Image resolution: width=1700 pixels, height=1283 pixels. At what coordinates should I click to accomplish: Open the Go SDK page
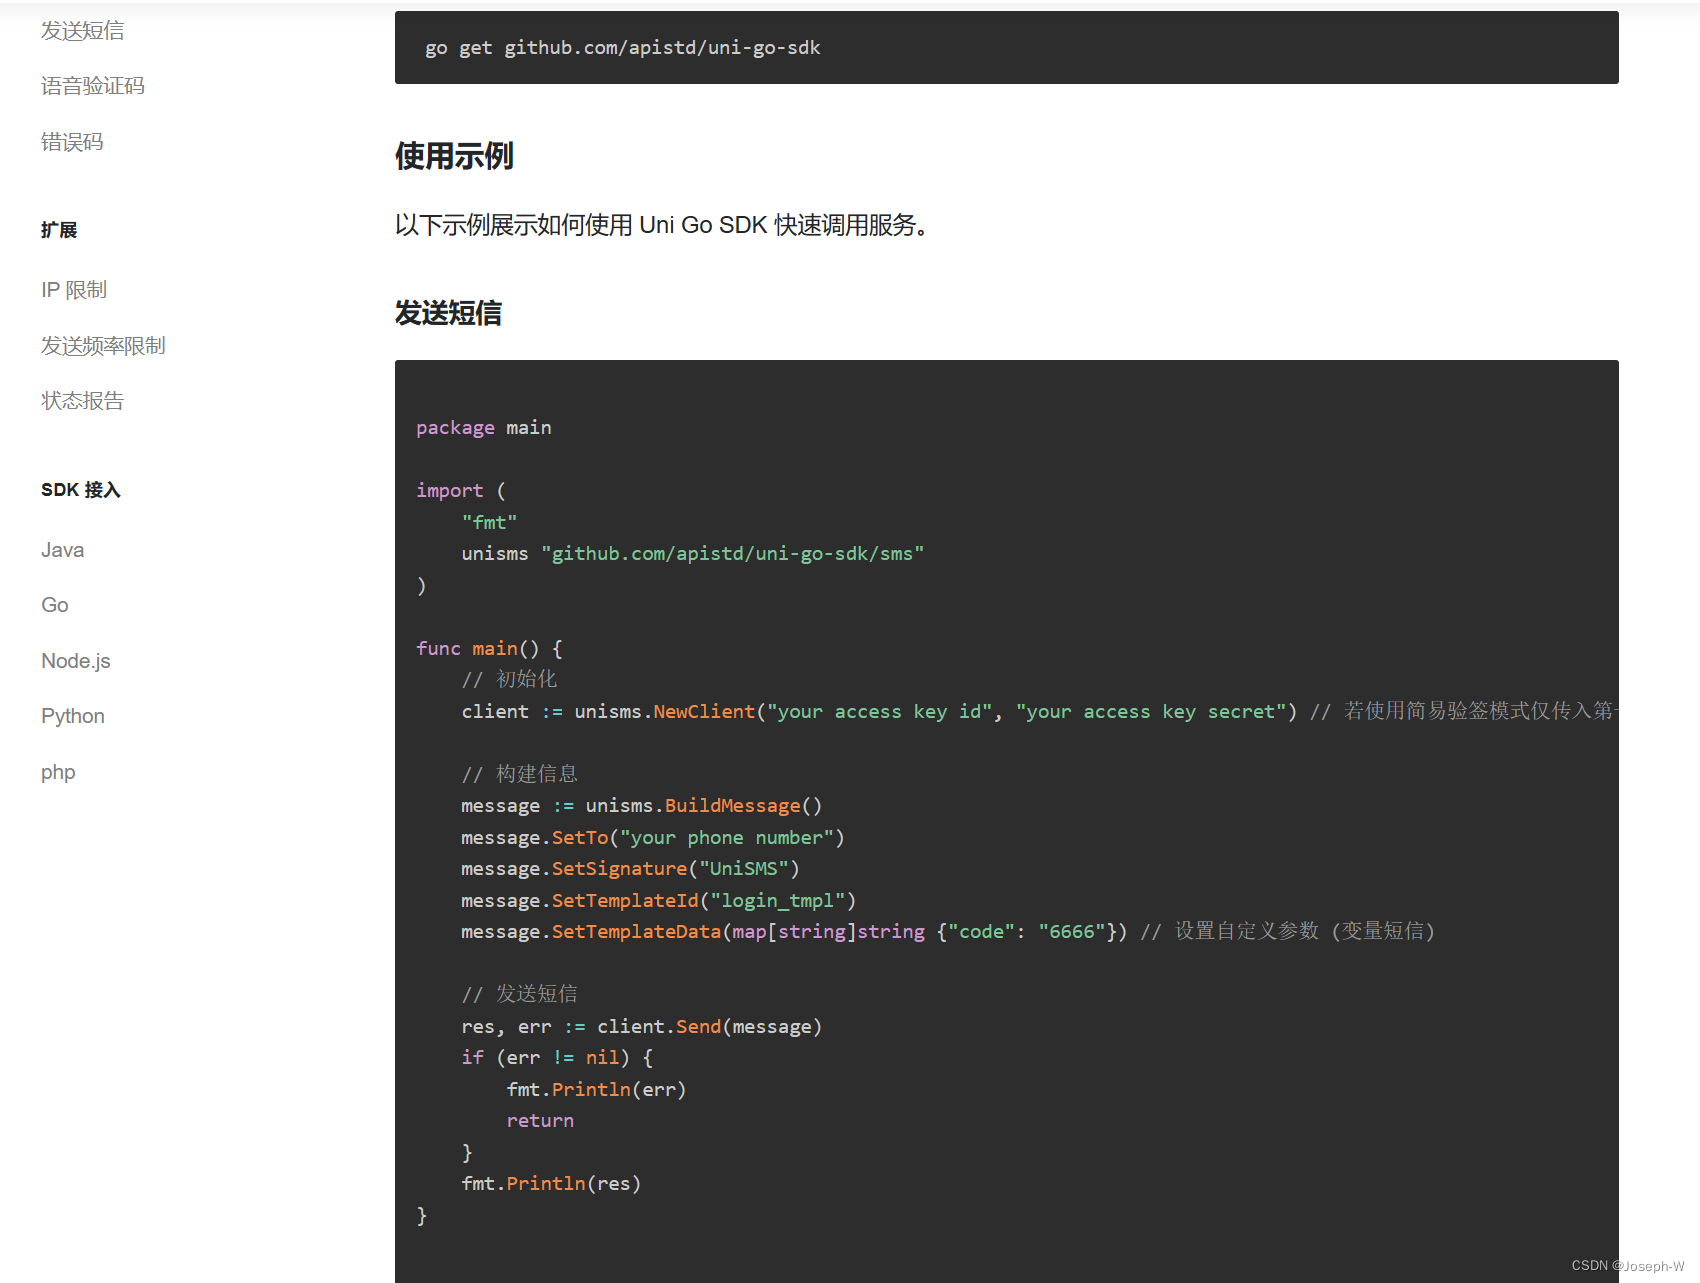click(55, 605)
